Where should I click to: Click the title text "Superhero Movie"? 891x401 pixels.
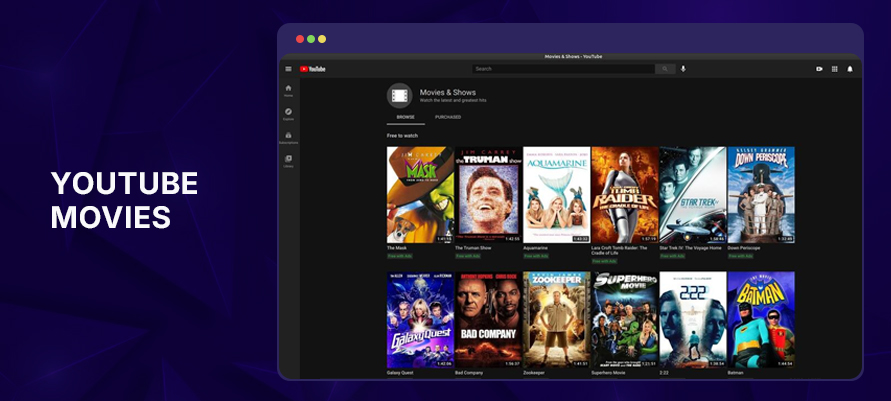[x=609, y=373]
